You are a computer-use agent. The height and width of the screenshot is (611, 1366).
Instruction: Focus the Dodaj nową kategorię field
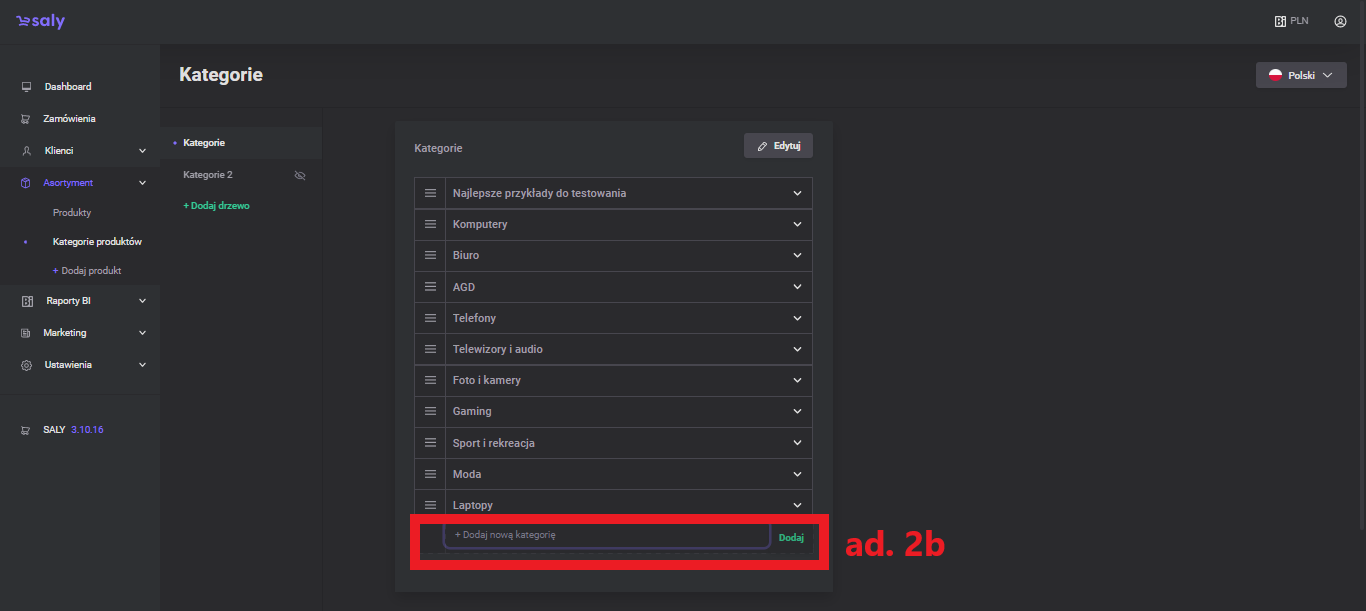pos(606,535)
